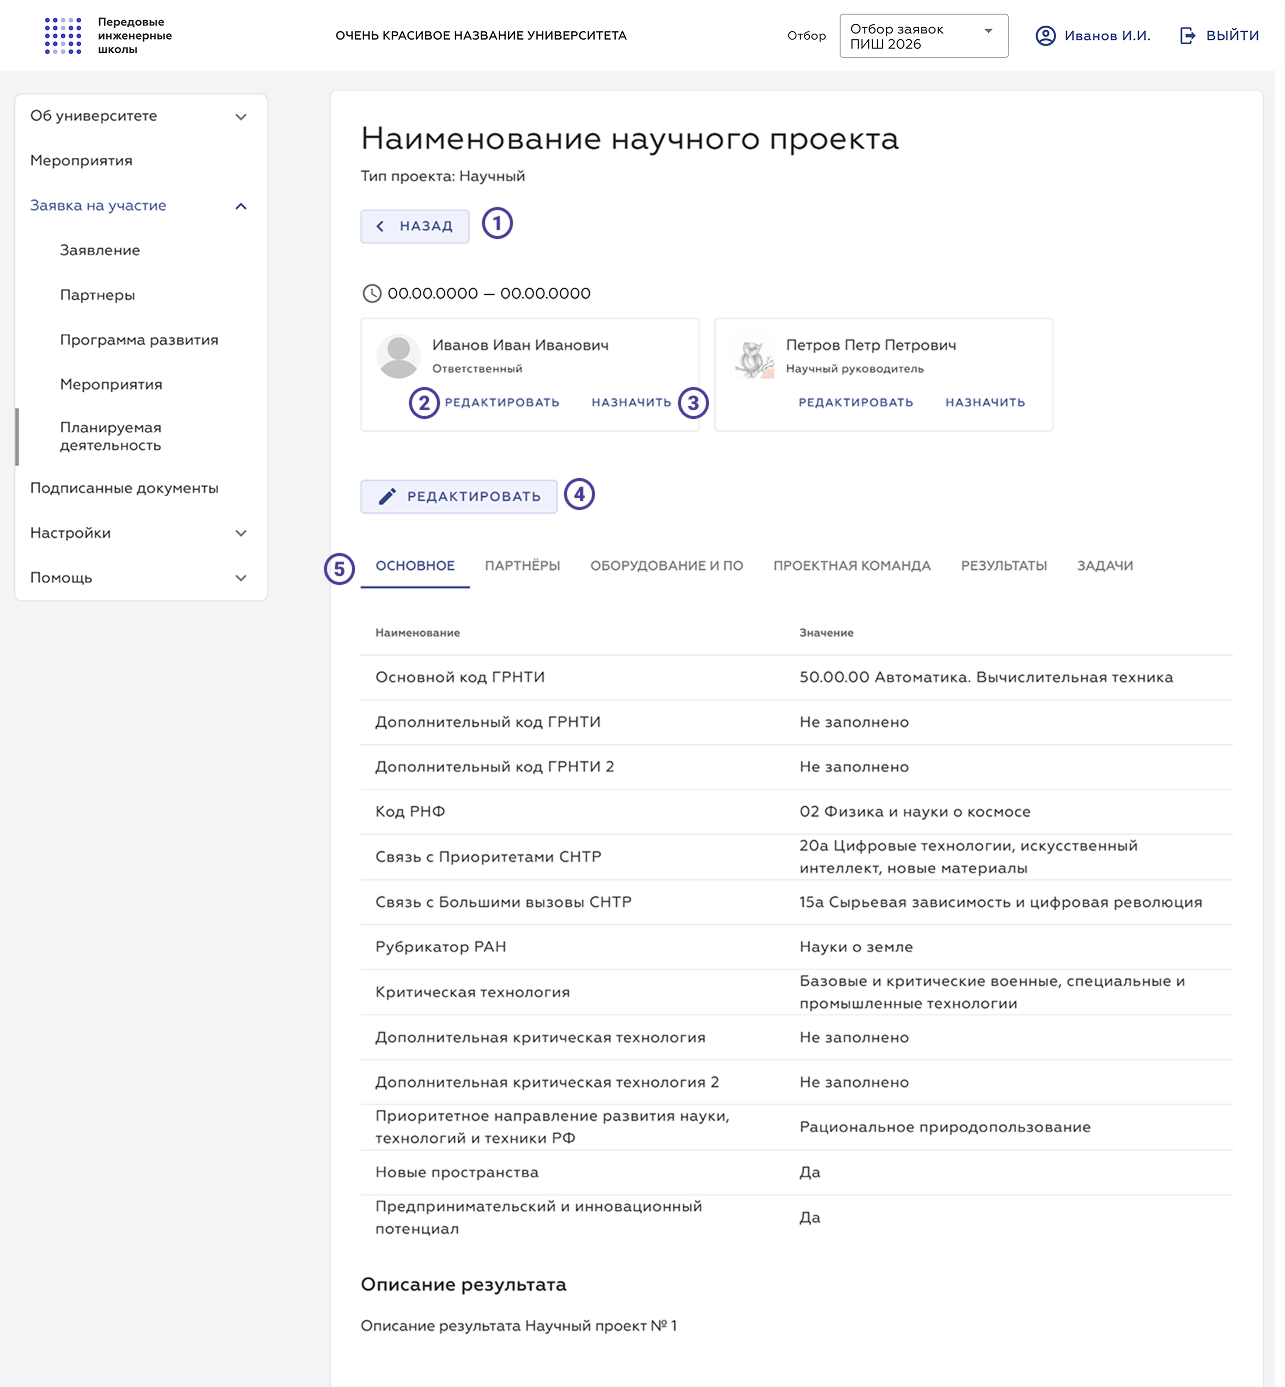Click Назначить for Петров Петр Петрович
1285x1387 pixels.
(985, 402)
